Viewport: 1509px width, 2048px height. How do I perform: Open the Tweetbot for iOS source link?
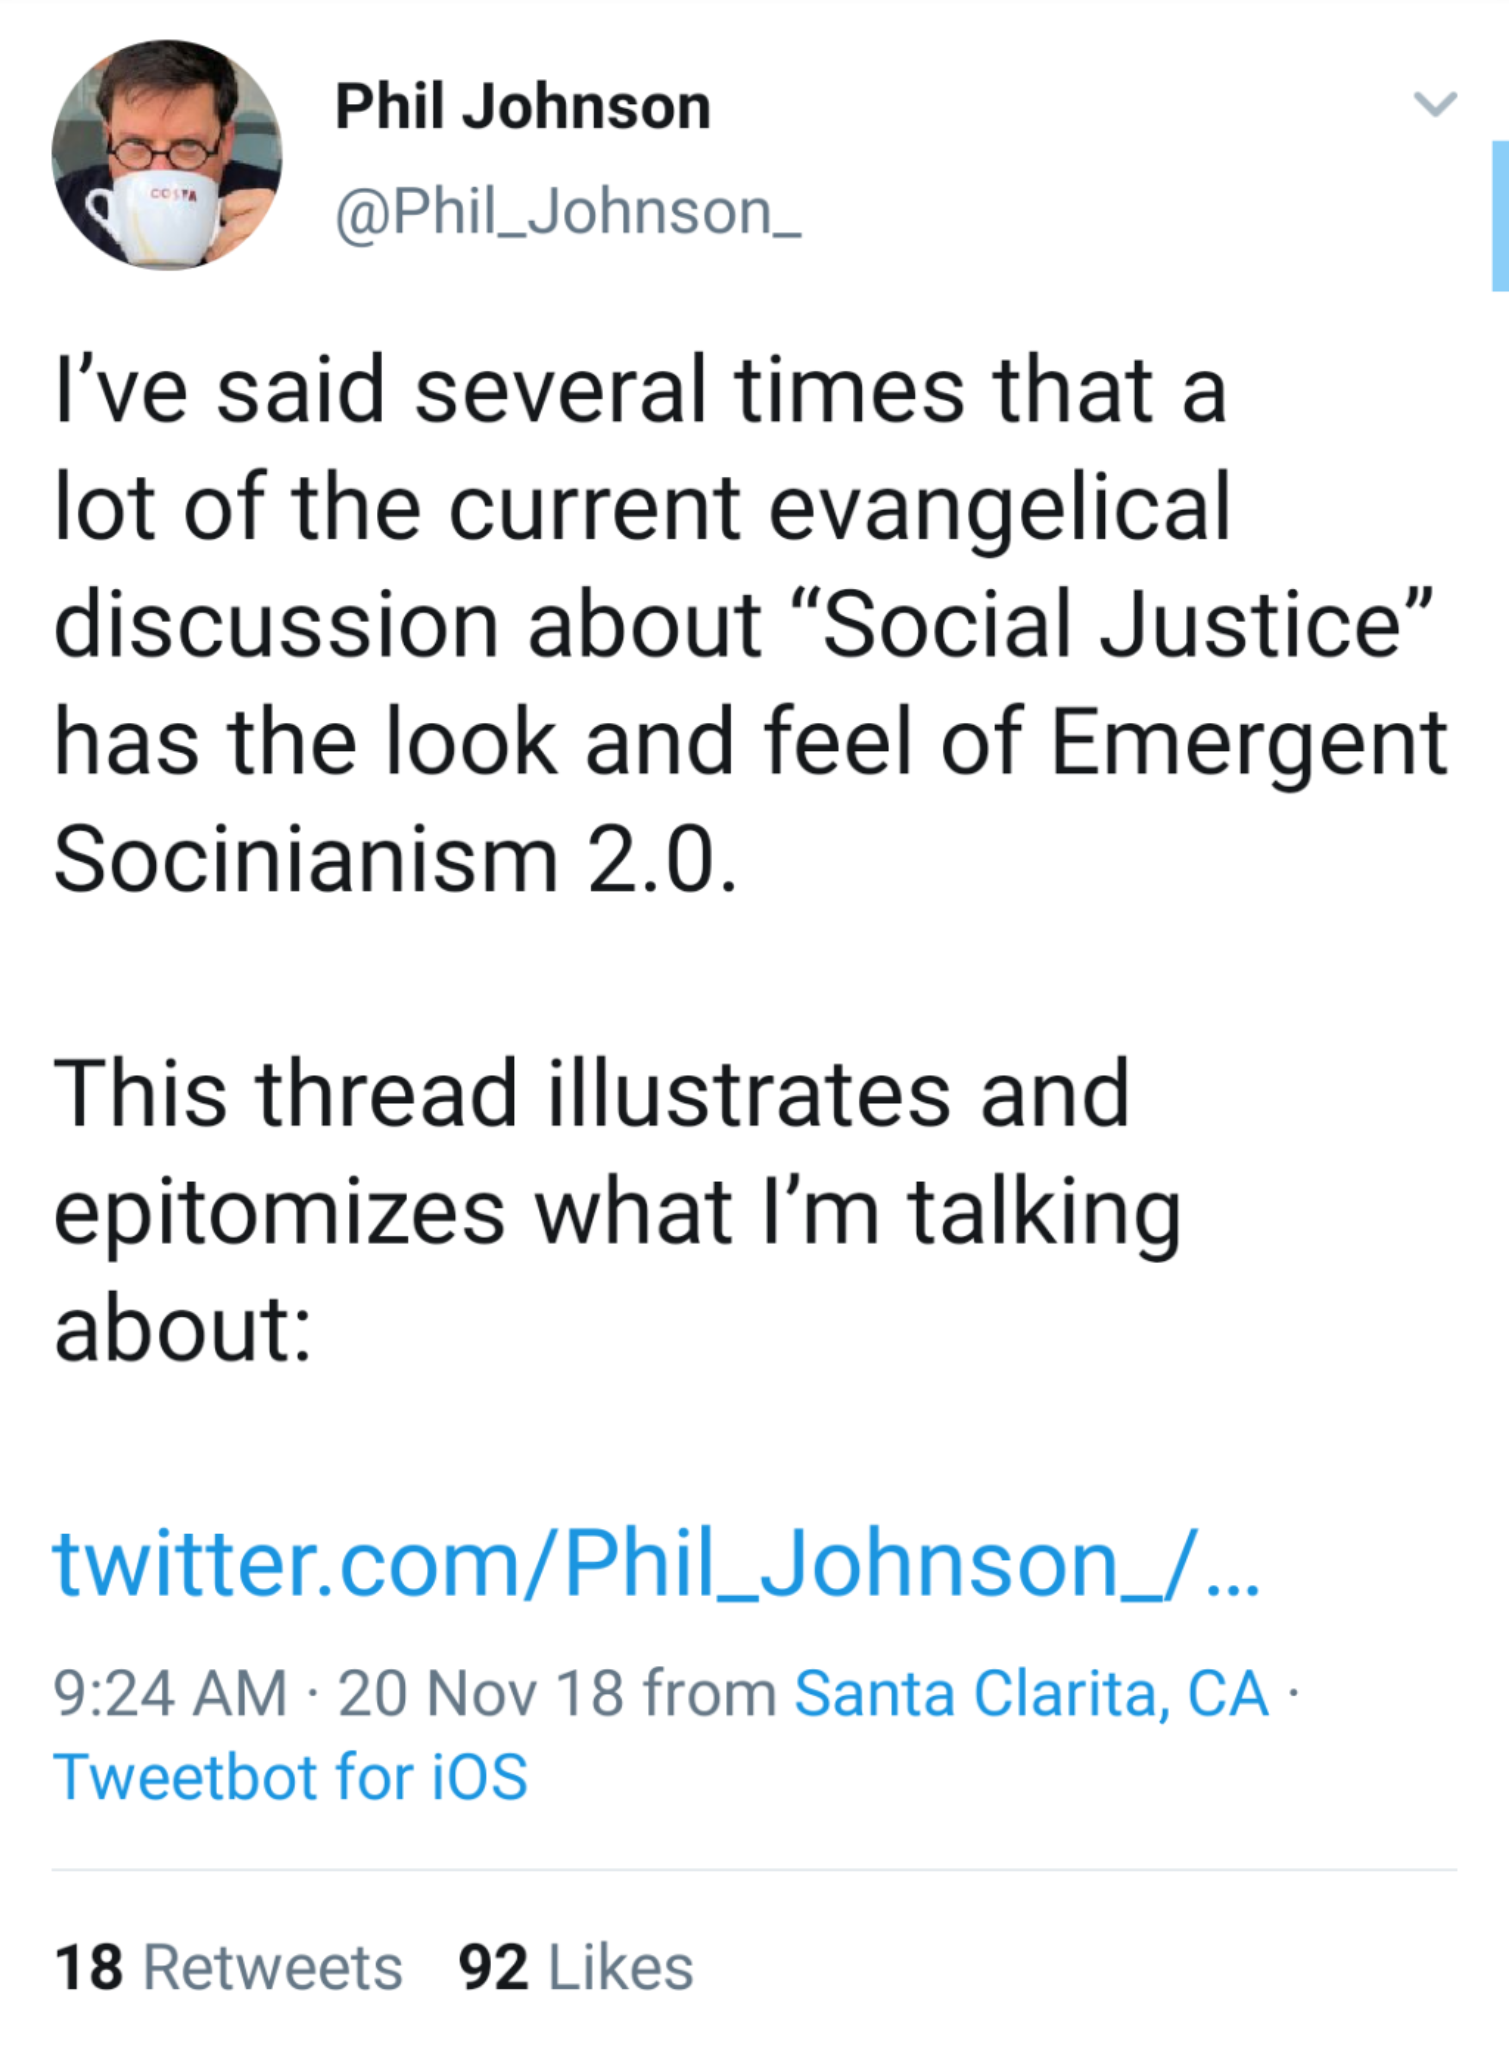(290, 1777)
